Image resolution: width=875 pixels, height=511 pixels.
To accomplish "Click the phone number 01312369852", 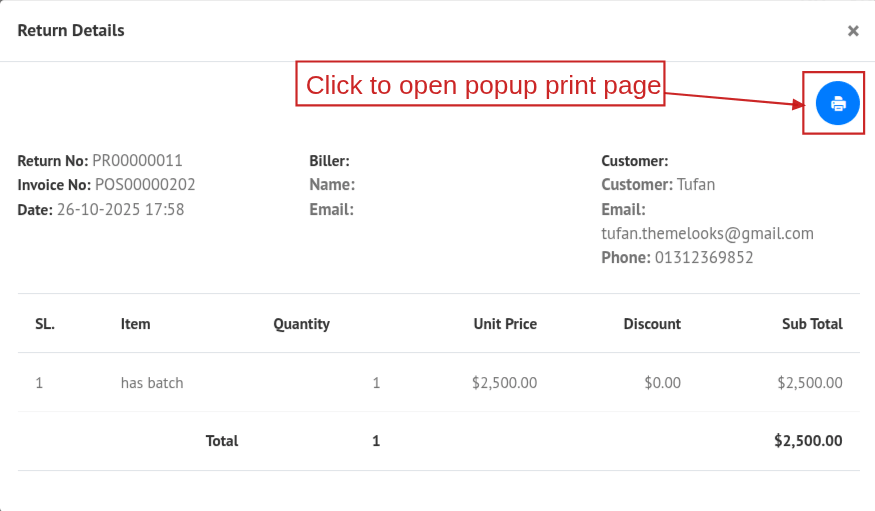I will pyautogui.click(x=704, y=257).
